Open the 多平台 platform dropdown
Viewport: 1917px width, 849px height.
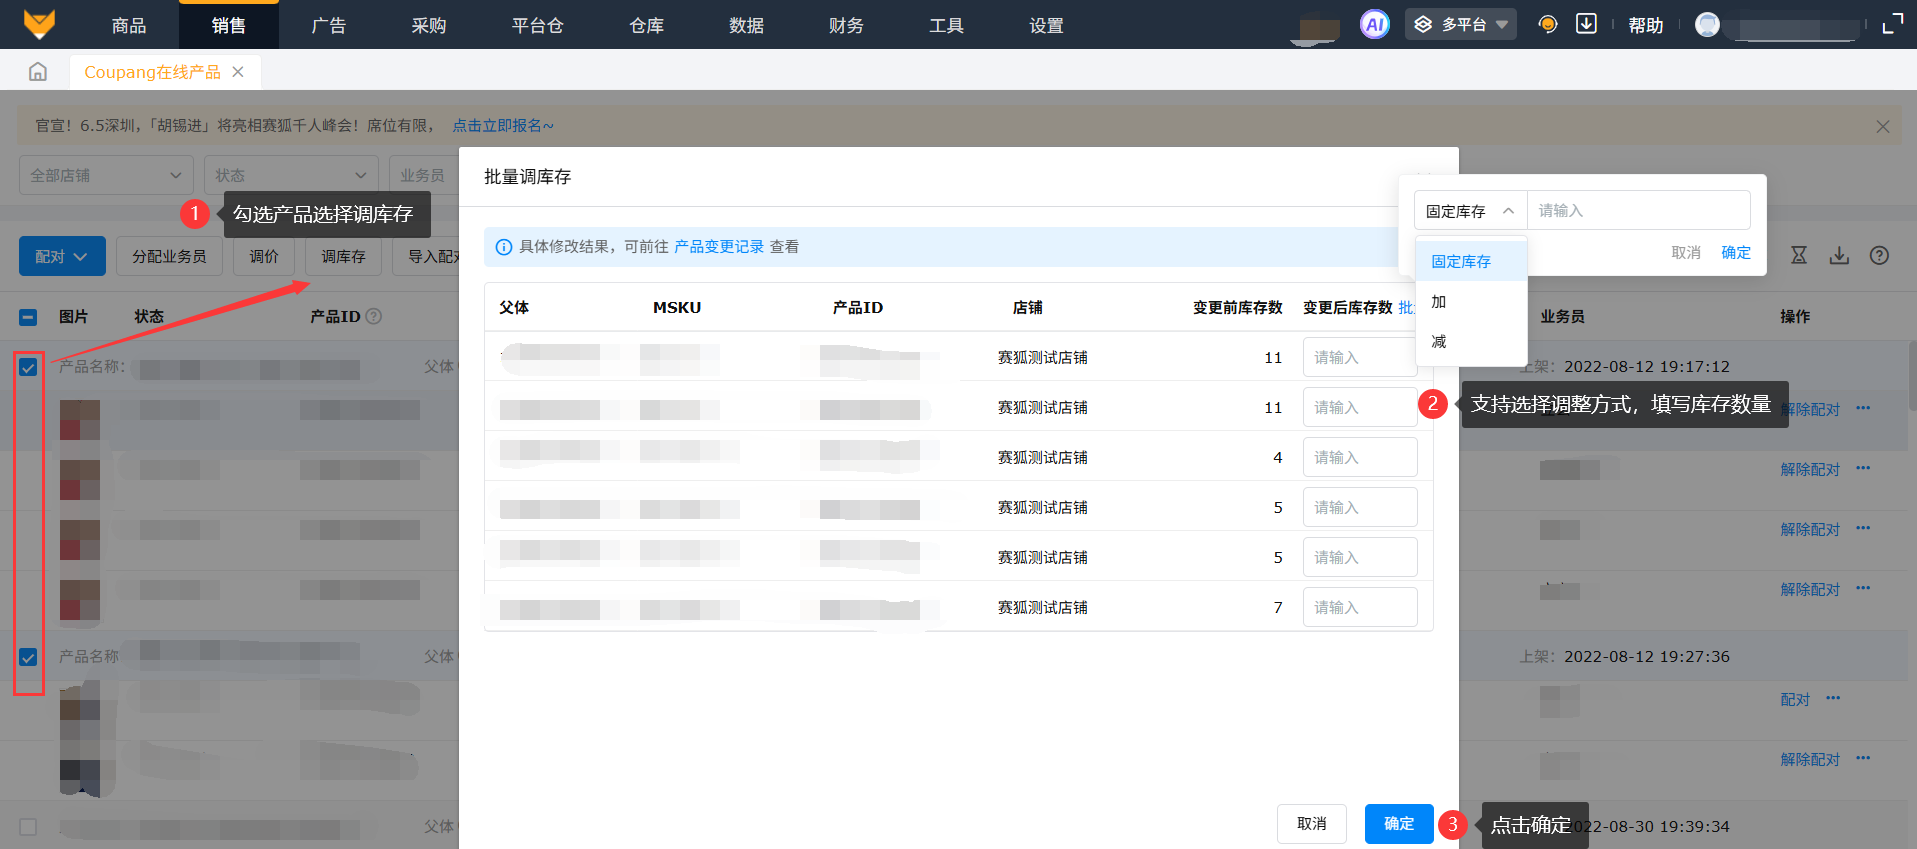[1462, 24]
